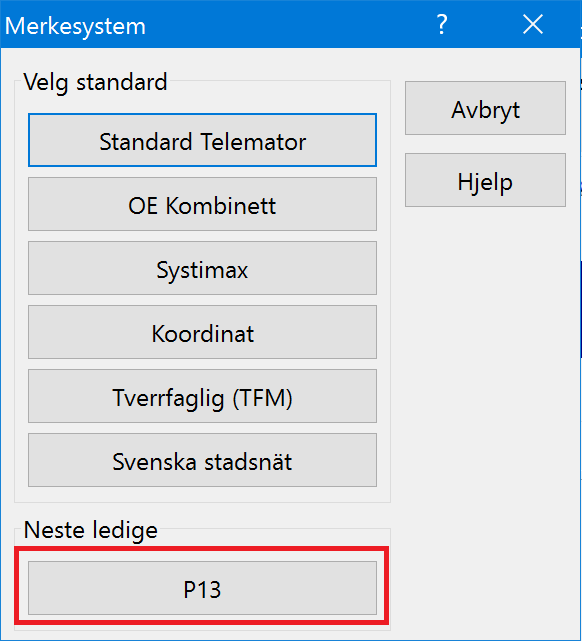Cancel the dialog with Avbryt
Image resolution: width=582 pixels, height=641 pixels.
[x=485, y=108]
